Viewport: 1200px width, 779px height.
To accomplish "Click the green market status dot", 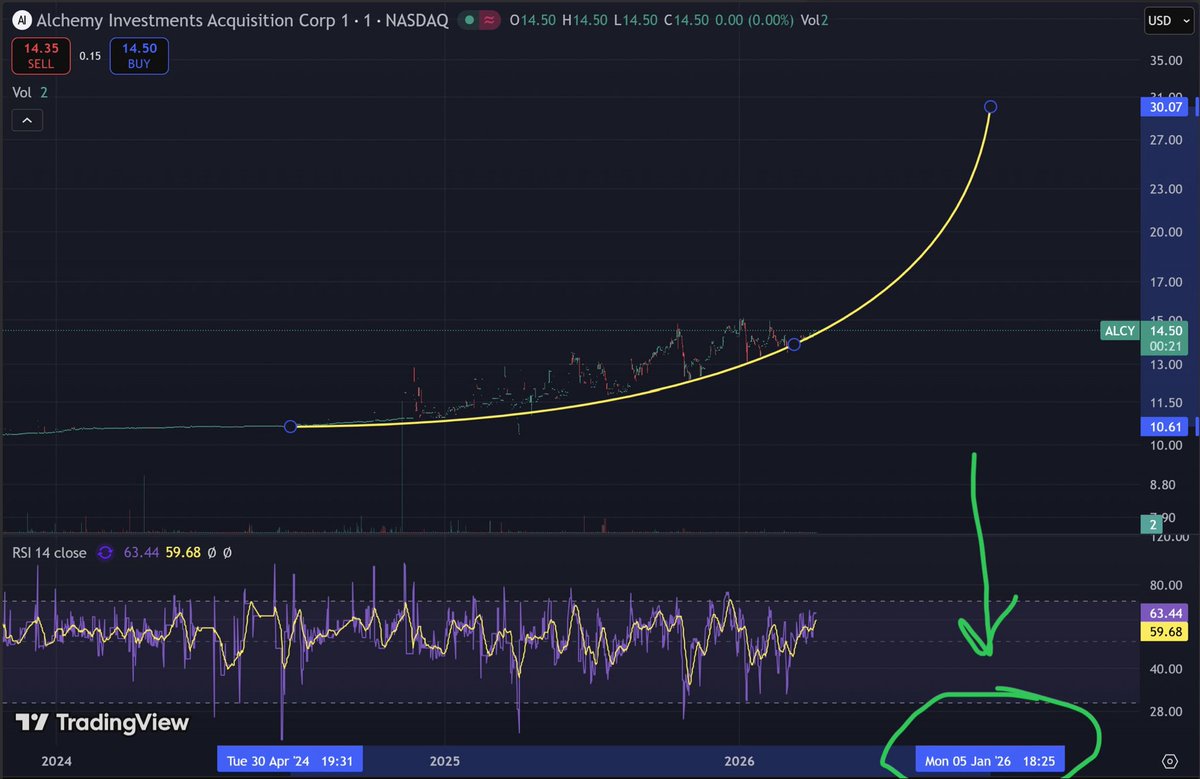I will click(x=470, y=20).
